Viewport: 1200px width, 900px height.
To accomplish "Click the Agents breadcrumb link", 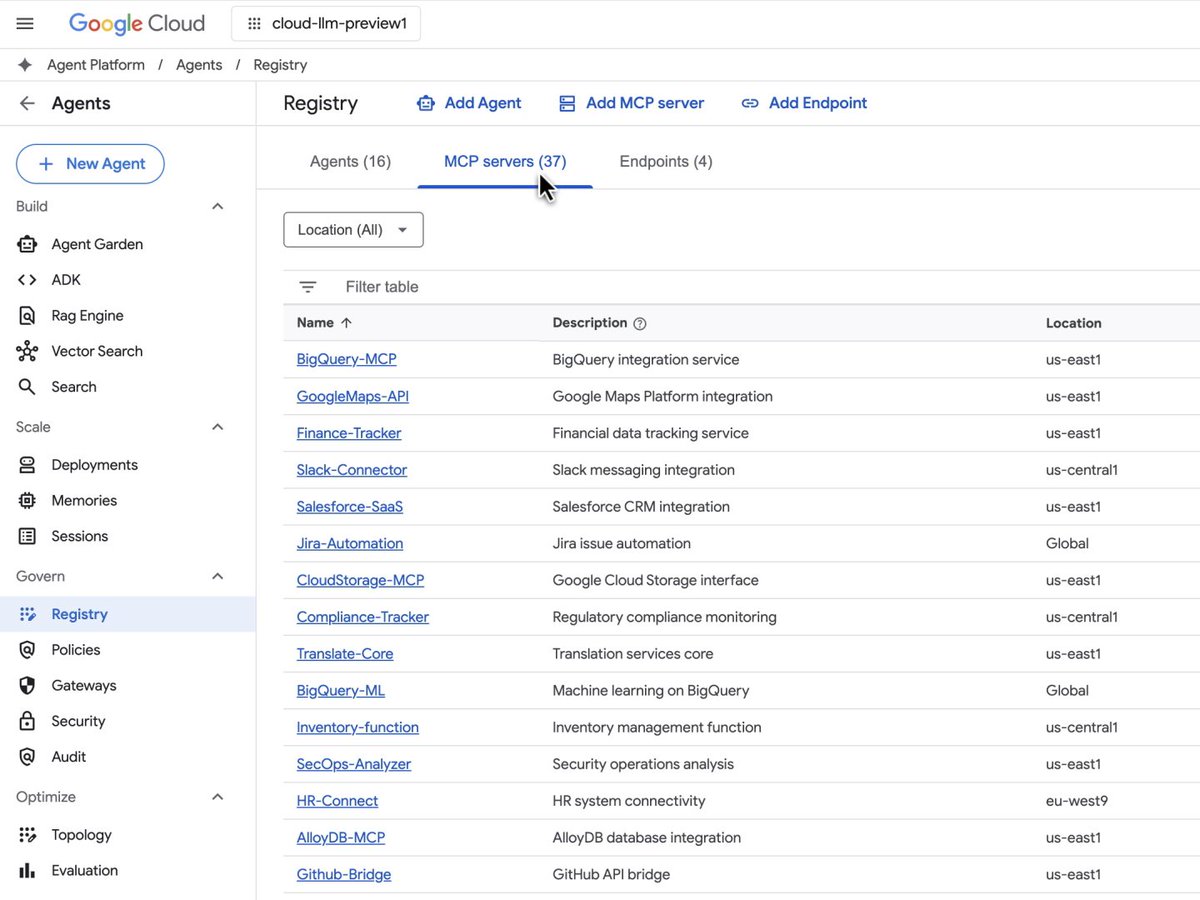I will (199, 65).
